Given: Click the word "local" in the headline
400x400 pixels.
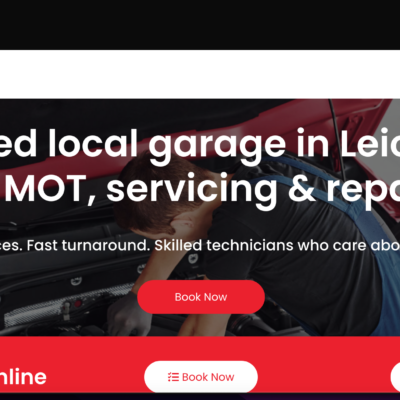Looking at the screenshot, I should coord(93,143).
